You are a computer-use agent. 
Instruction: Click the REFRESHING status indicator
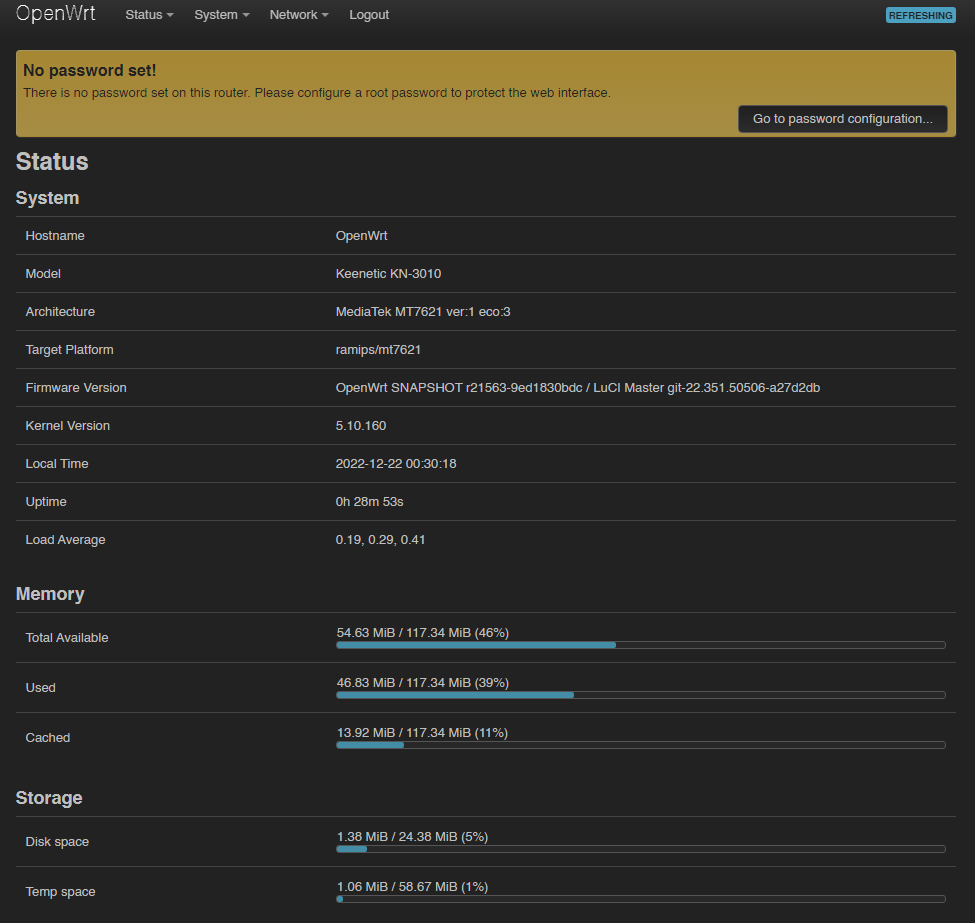coord(920,15)
